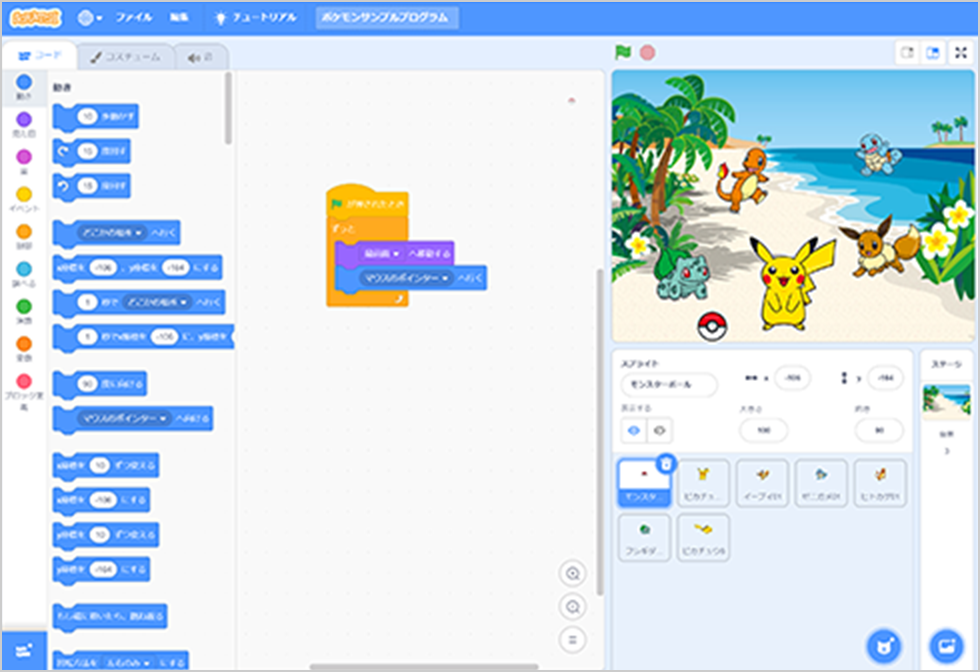
Task: Click the sprite size field
Action: (763, 430)
